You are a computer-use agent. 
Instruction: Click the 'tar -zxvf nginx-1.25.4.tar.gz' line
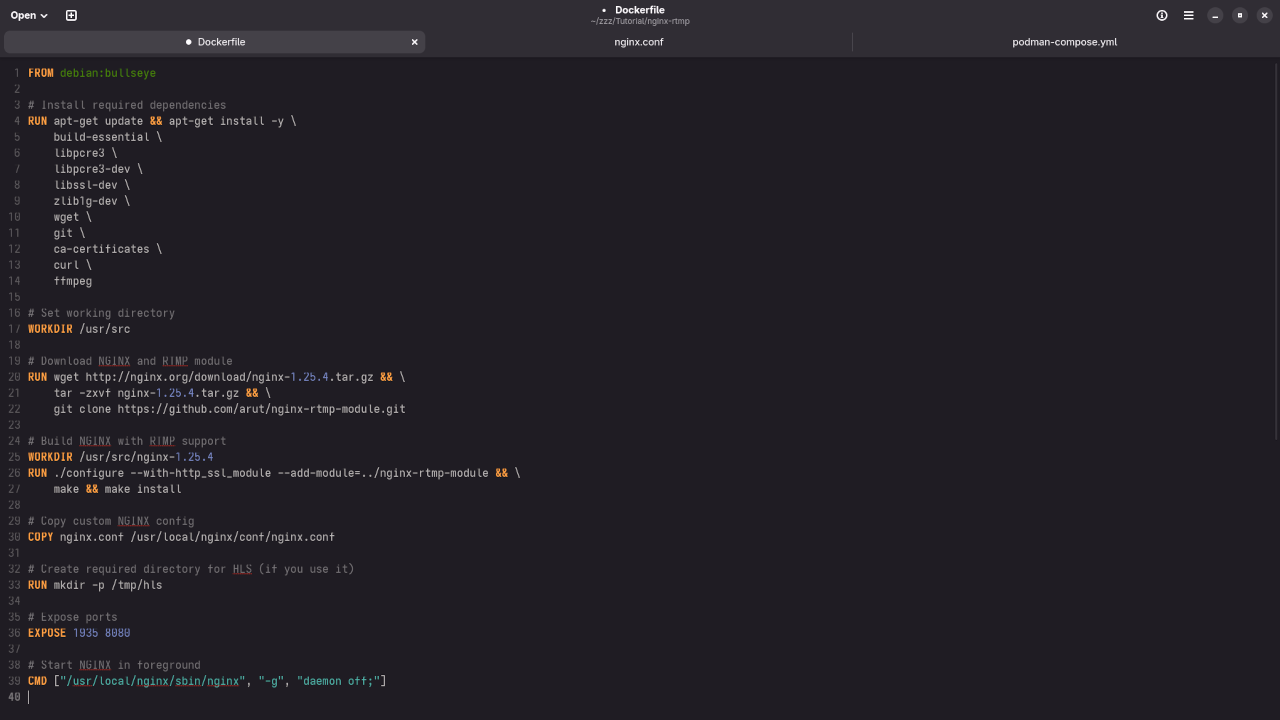[x=162, y=393]
